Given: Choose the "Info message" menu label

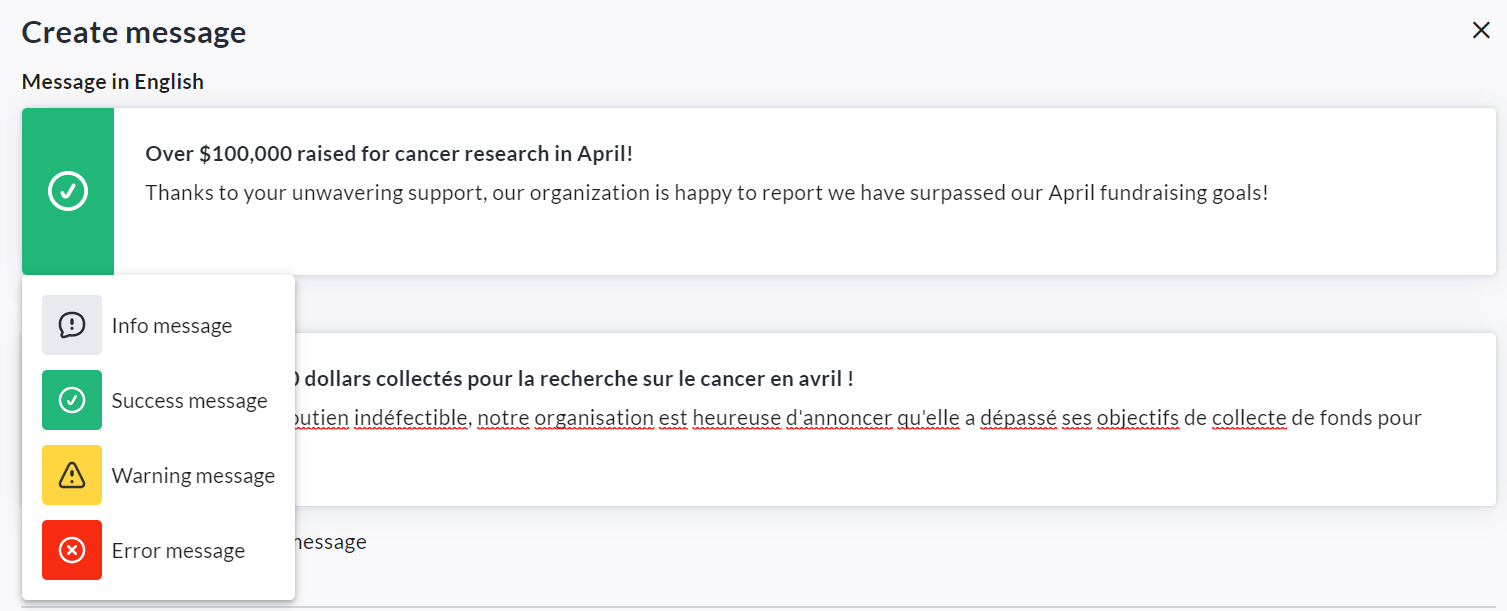Looking at the screenshot, I should point(172,326).
